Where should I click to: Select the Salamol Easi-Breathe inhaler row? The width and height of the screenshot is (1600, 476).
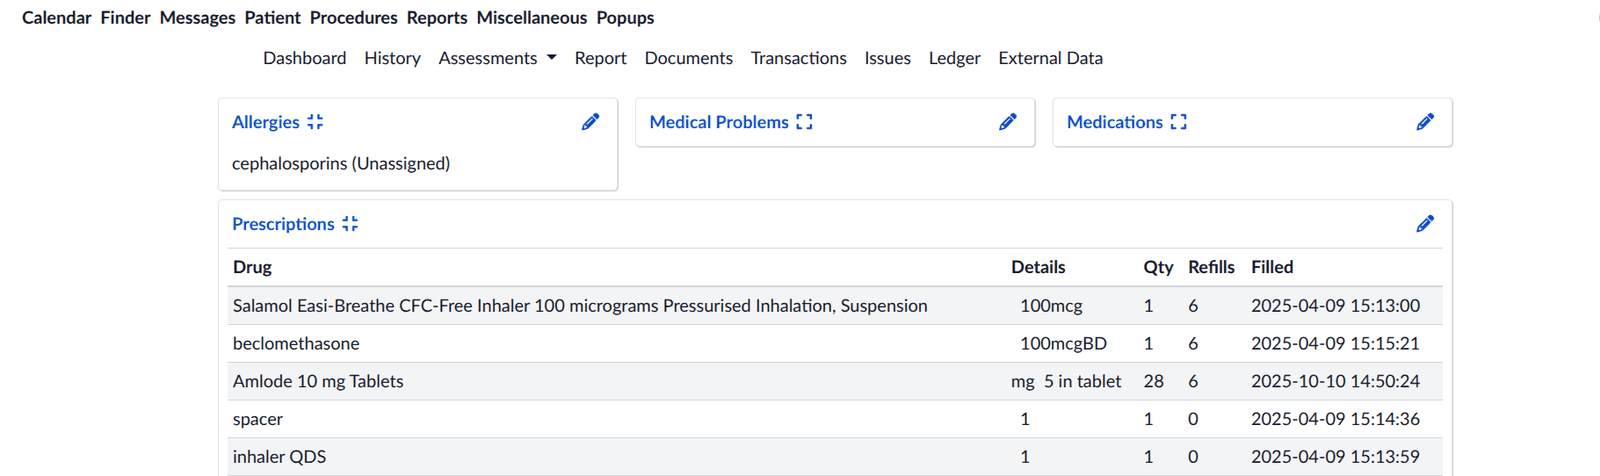coord(835,306)
